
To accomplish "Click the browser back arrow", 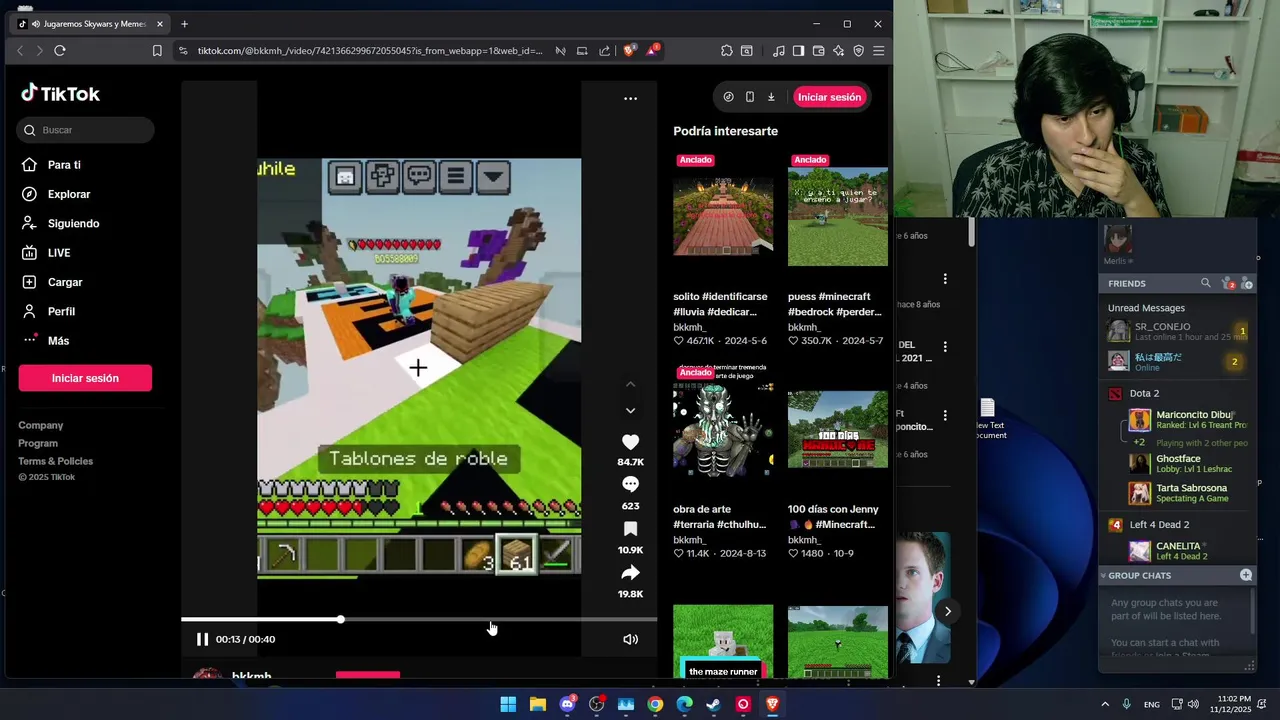I will coord(20,51).
